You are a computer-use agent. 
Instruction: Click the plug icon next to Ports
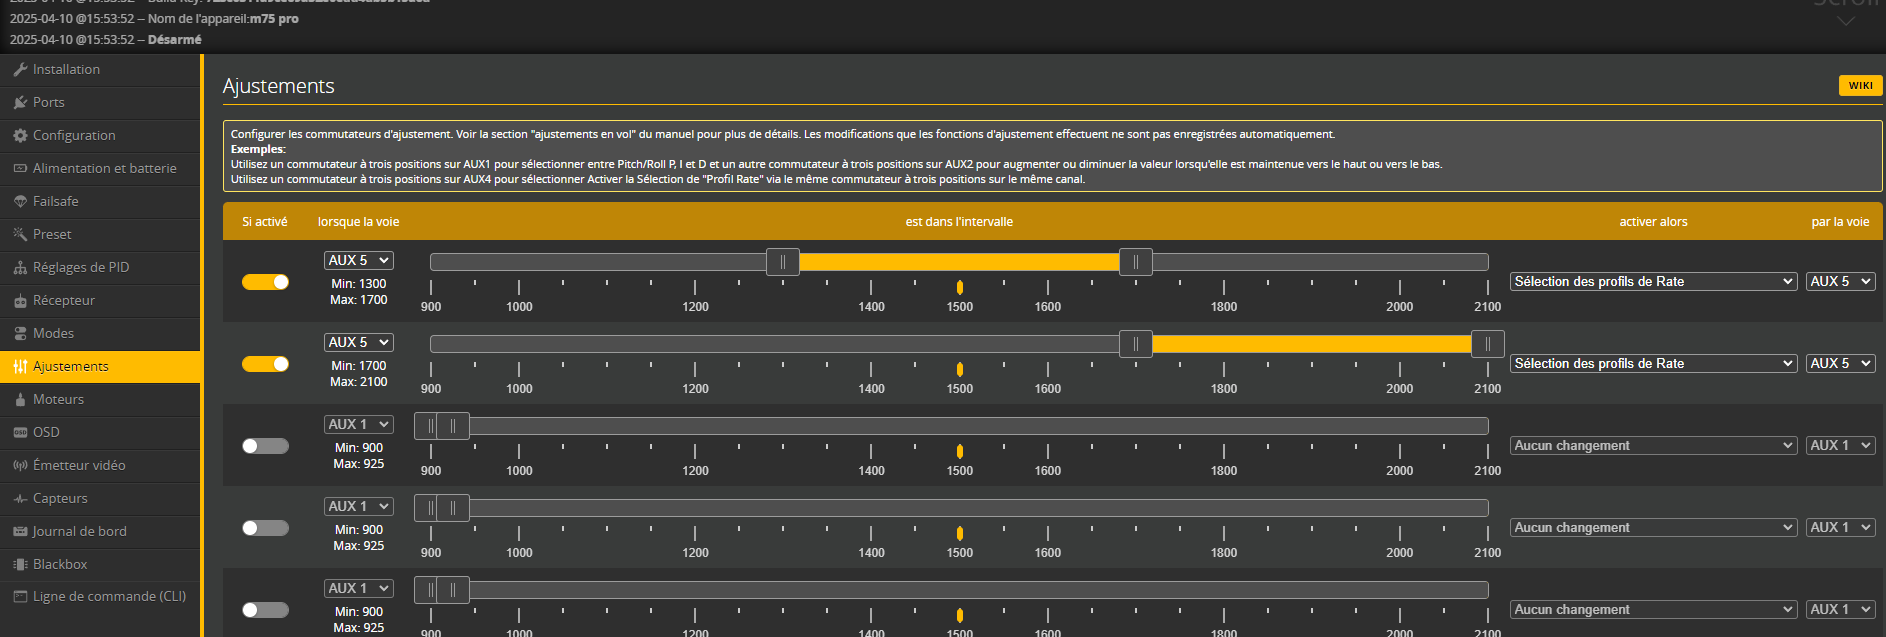20,103
